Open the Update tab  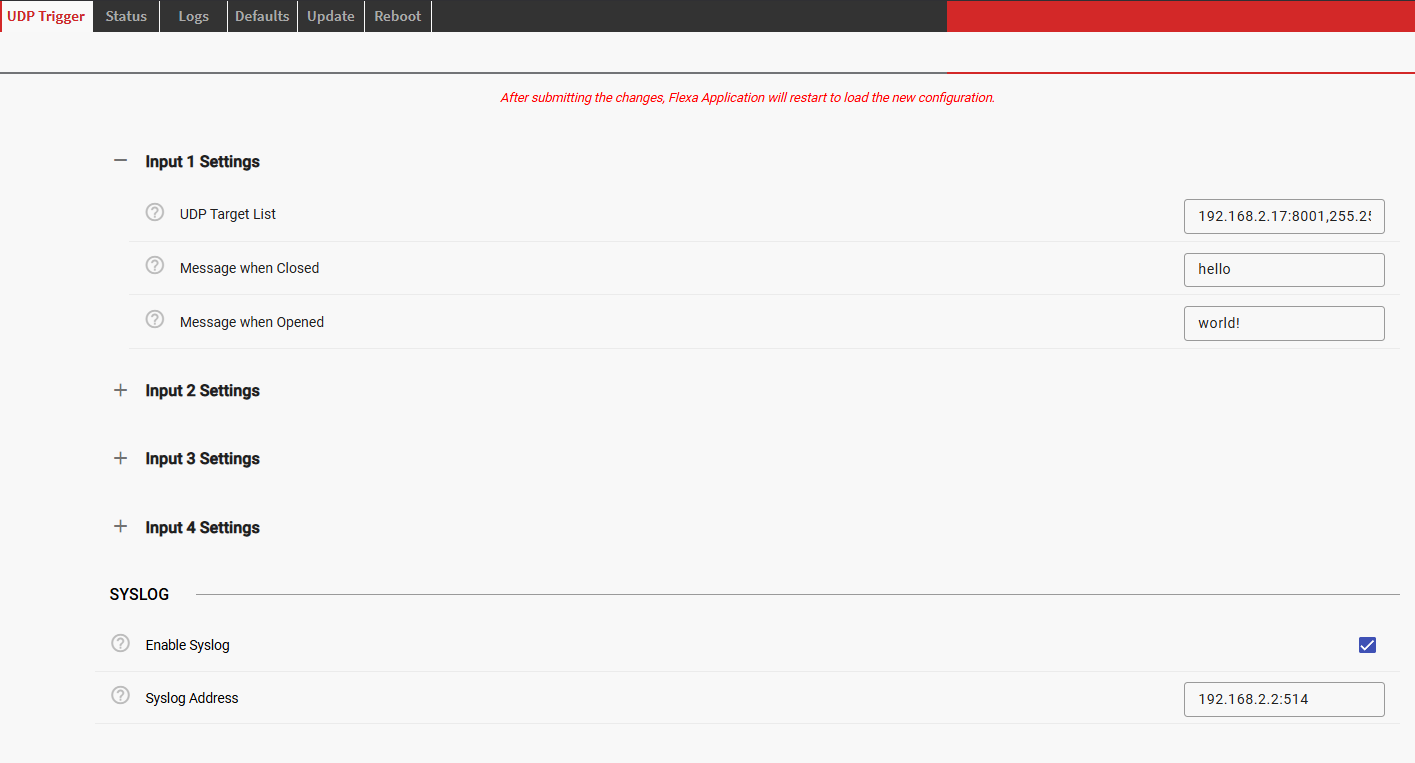(x=330, y=16)
